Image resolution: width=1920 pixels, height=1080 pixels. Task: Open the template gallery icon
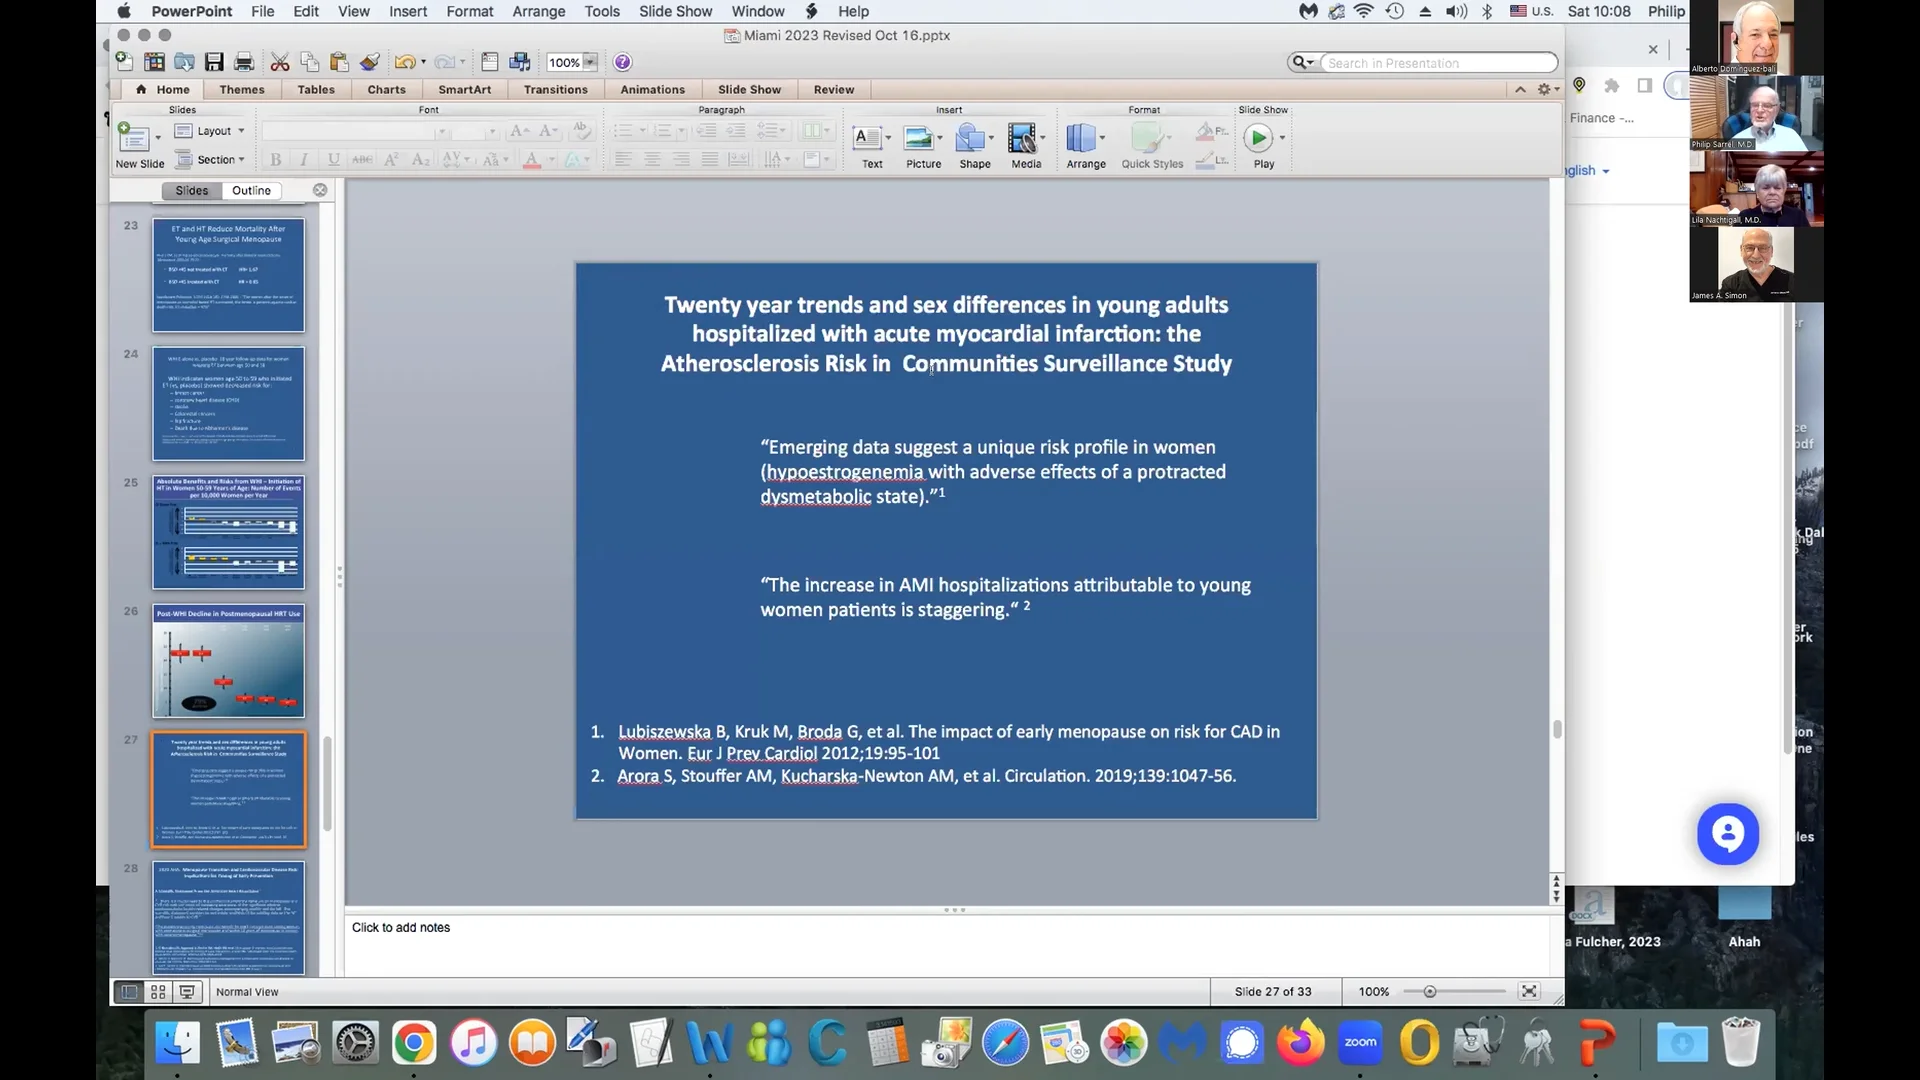pos(154,62)
